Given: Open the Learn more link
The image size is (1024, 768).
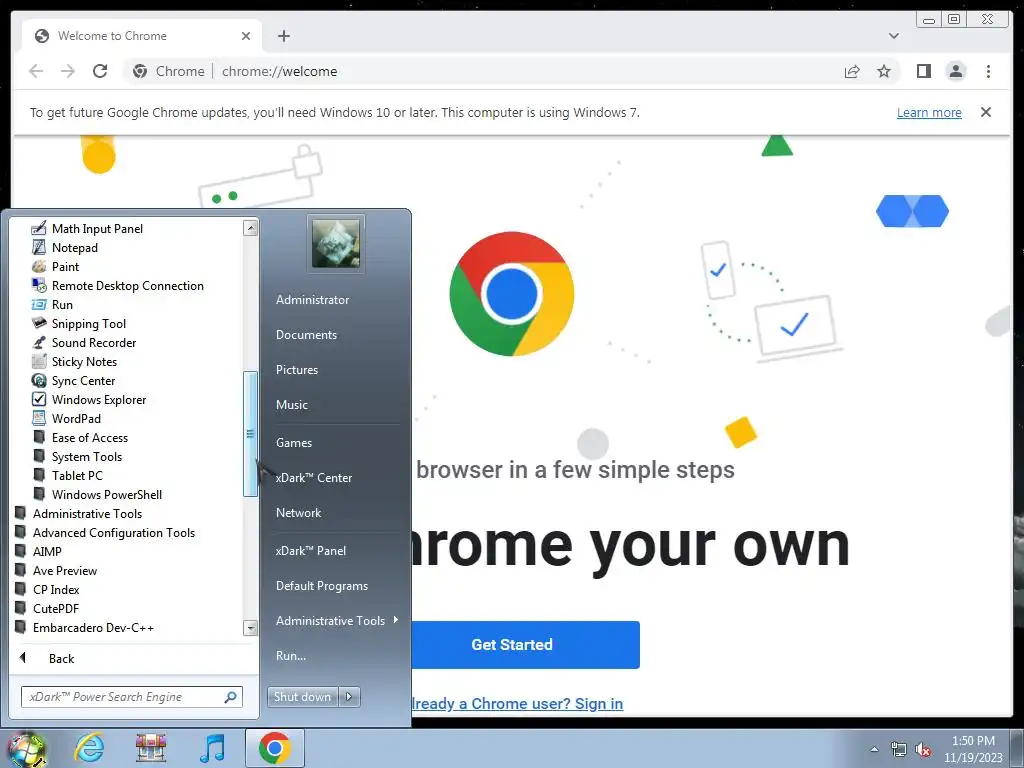Looking at the screenshot, I should (x=929, y=112).
